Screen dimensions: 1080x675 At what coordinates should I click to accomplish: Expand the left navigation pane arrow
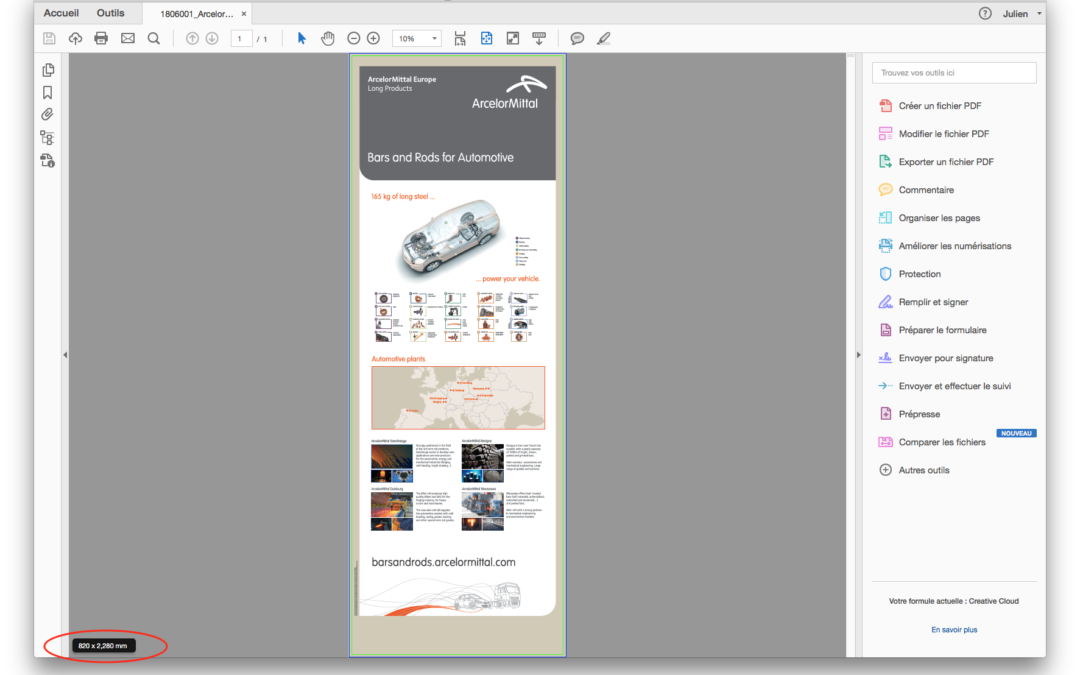(65, 355)
